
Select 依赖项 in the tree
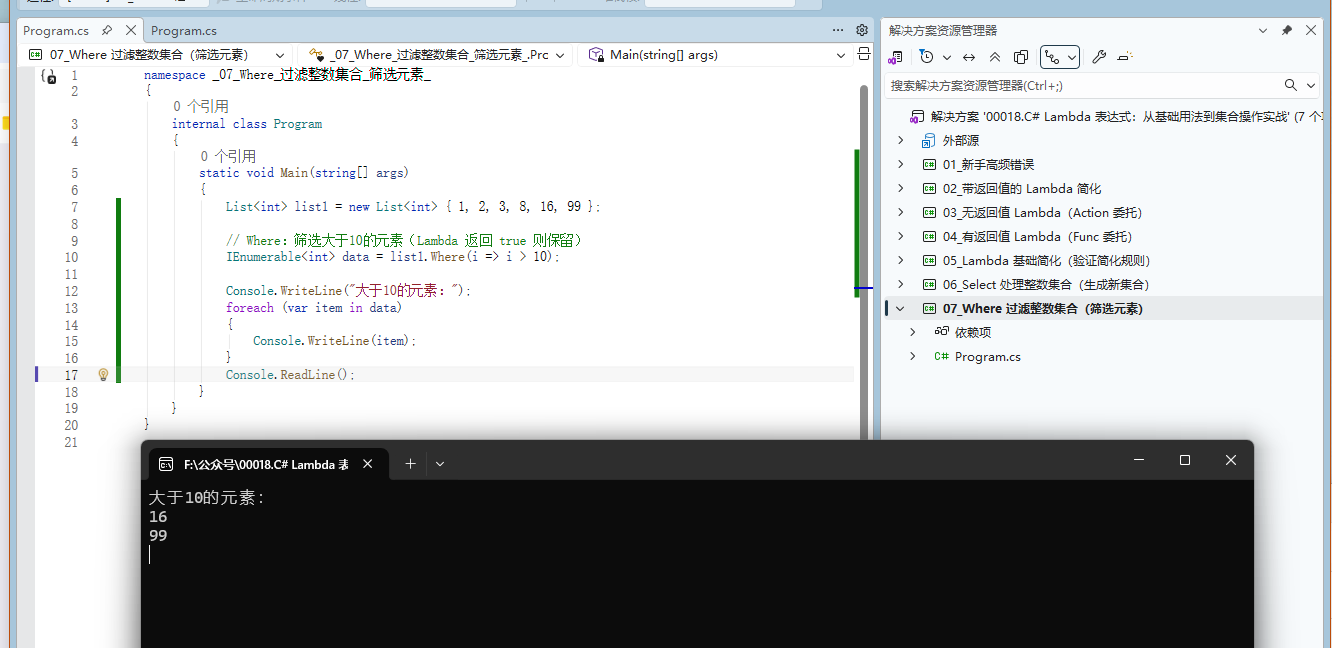972,333
